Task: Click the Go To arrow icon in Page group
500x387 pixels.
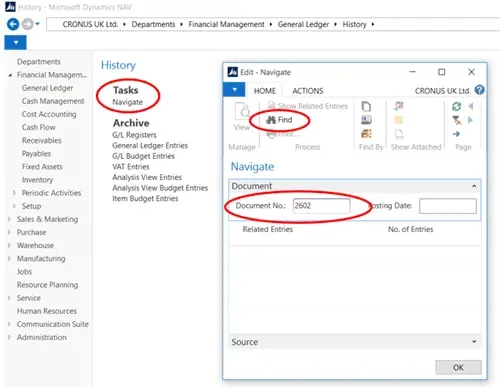Action: coord(456,134)
